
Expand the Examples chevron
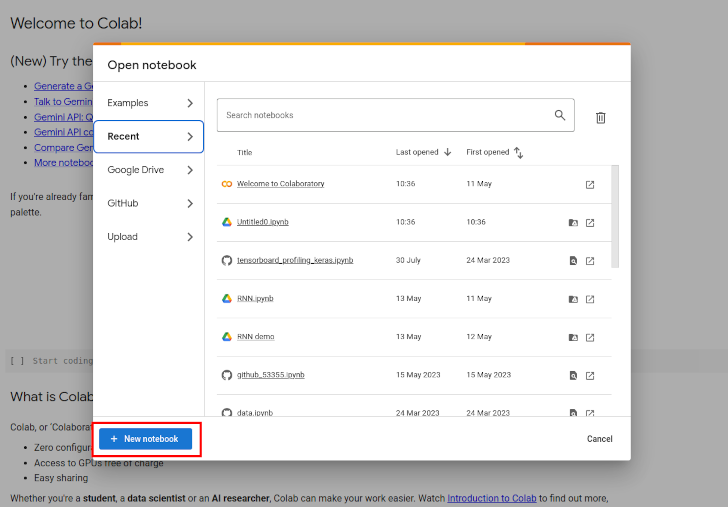pos(190,103)
